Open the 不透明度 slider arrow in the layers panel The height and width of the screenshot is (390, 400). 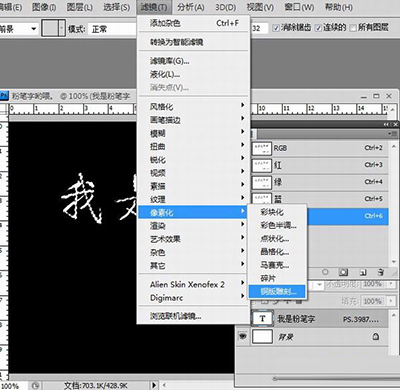point(391,284)
